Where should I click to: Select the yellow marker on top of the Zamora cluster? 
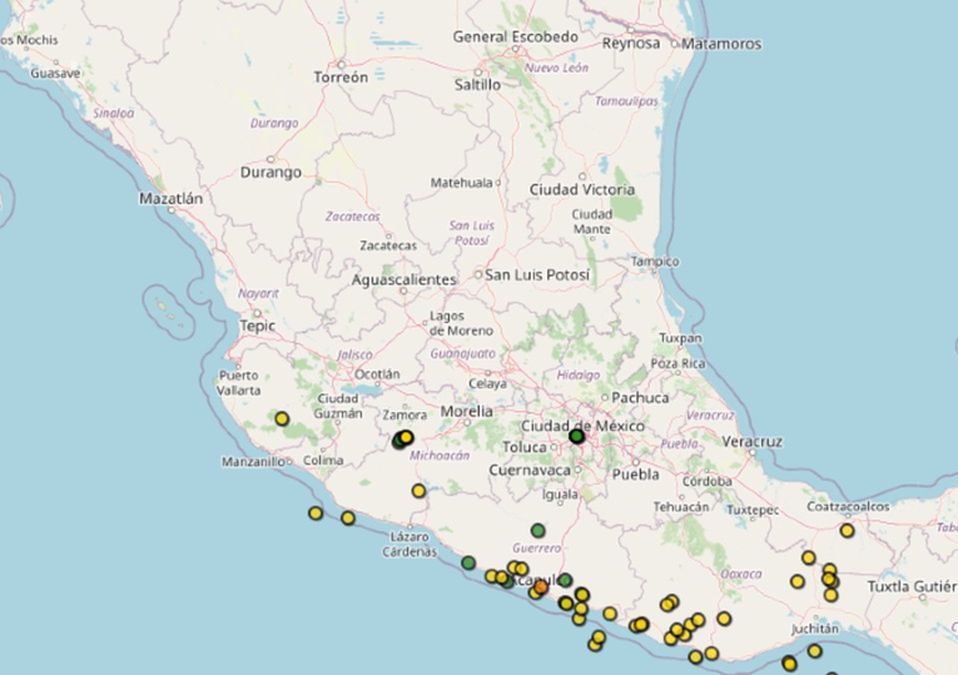(x=406, y=437)
